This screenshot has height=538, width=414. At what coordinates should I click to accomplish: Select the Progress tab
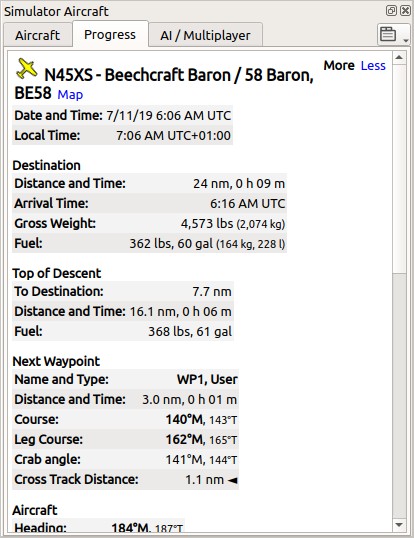[110, 34]
